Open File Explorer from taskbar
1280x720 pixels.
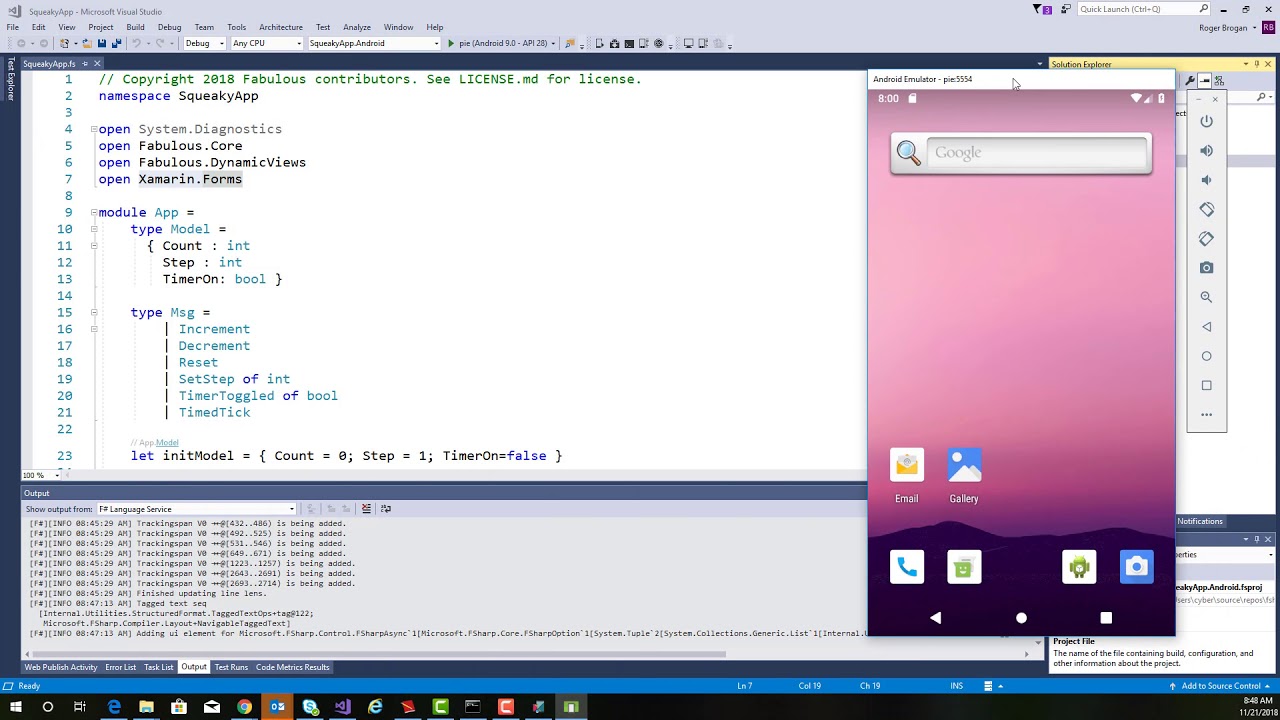[x=146, y=707]
